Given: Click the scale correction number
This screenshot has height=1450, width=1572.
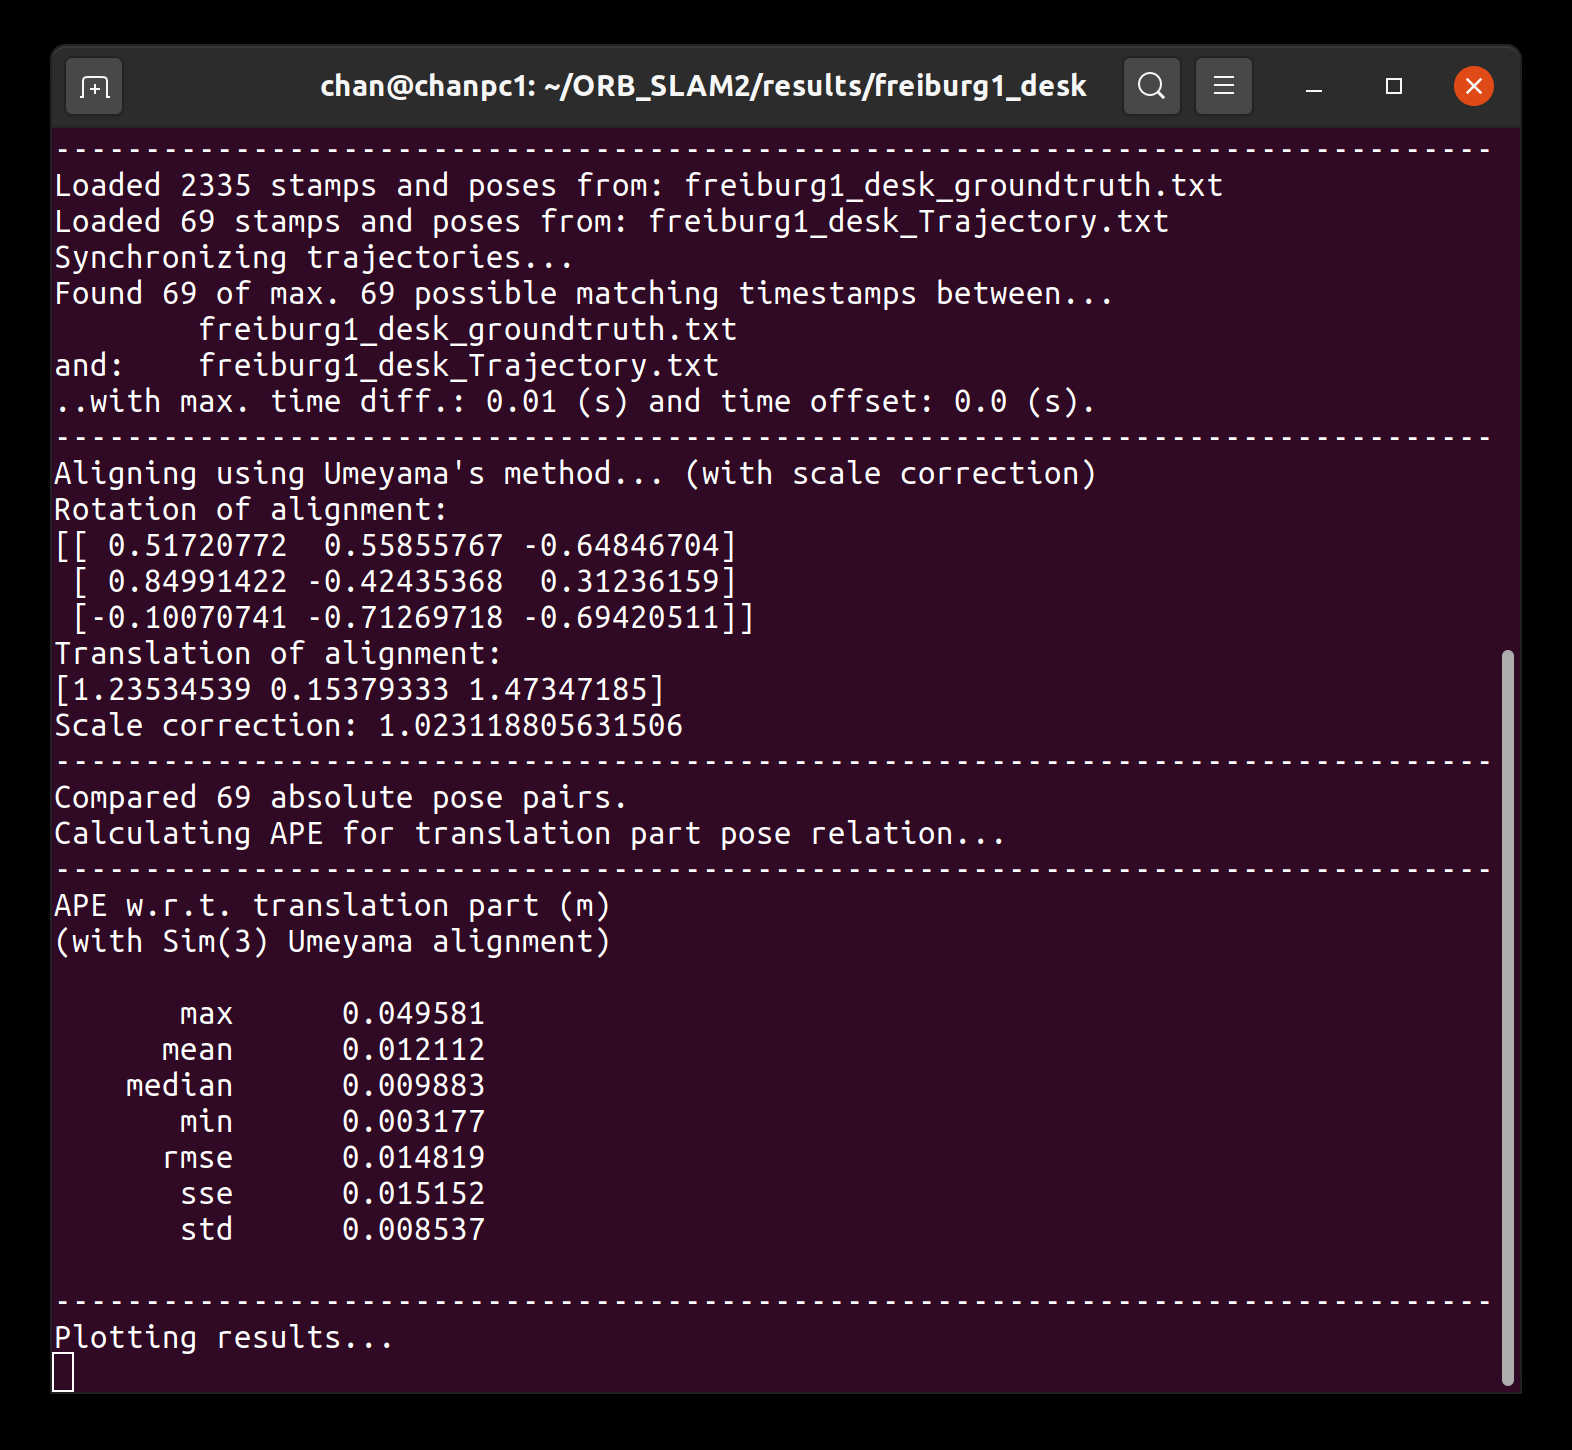Looking at the screenshot, I should [530, 726].
